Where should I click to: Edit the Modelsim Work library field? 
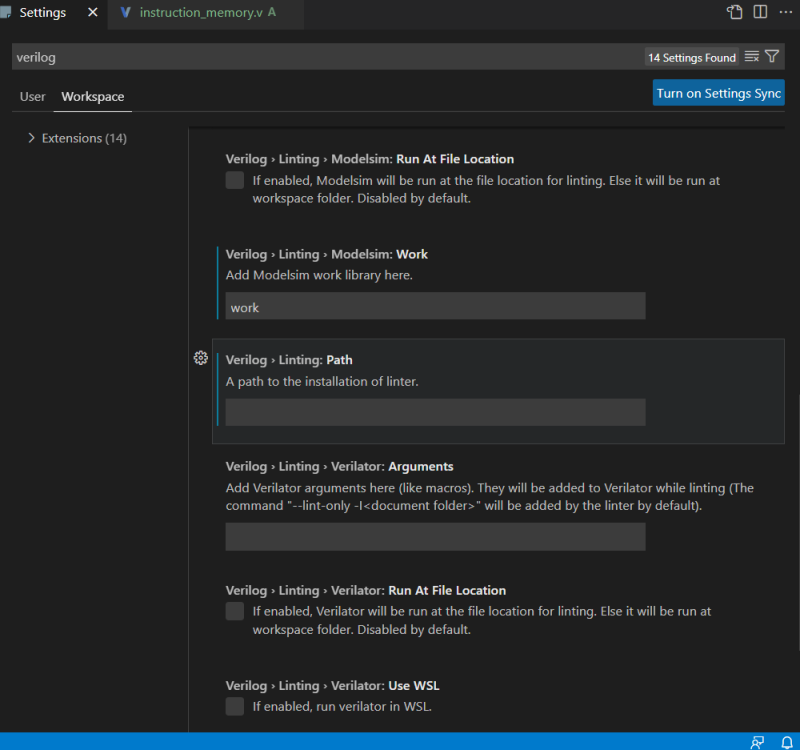[x=435, y=307]
